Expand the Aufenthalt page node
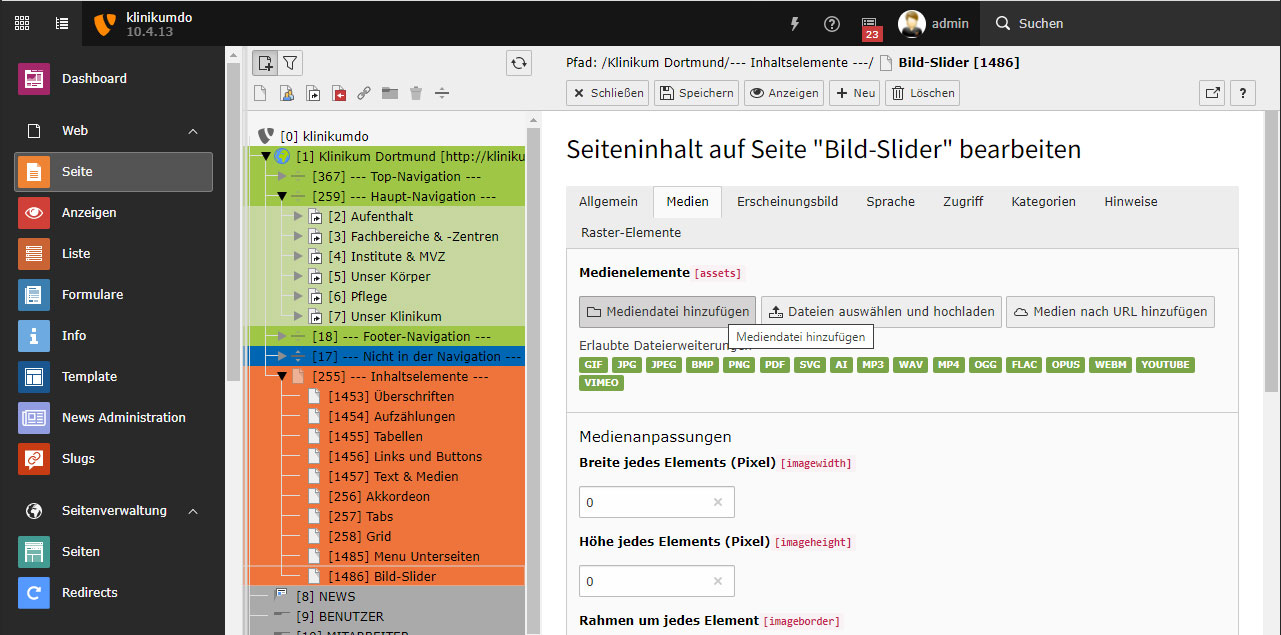Image resolution: width=1281 pixels, height=635 pixels. click(x=298, y=216)
